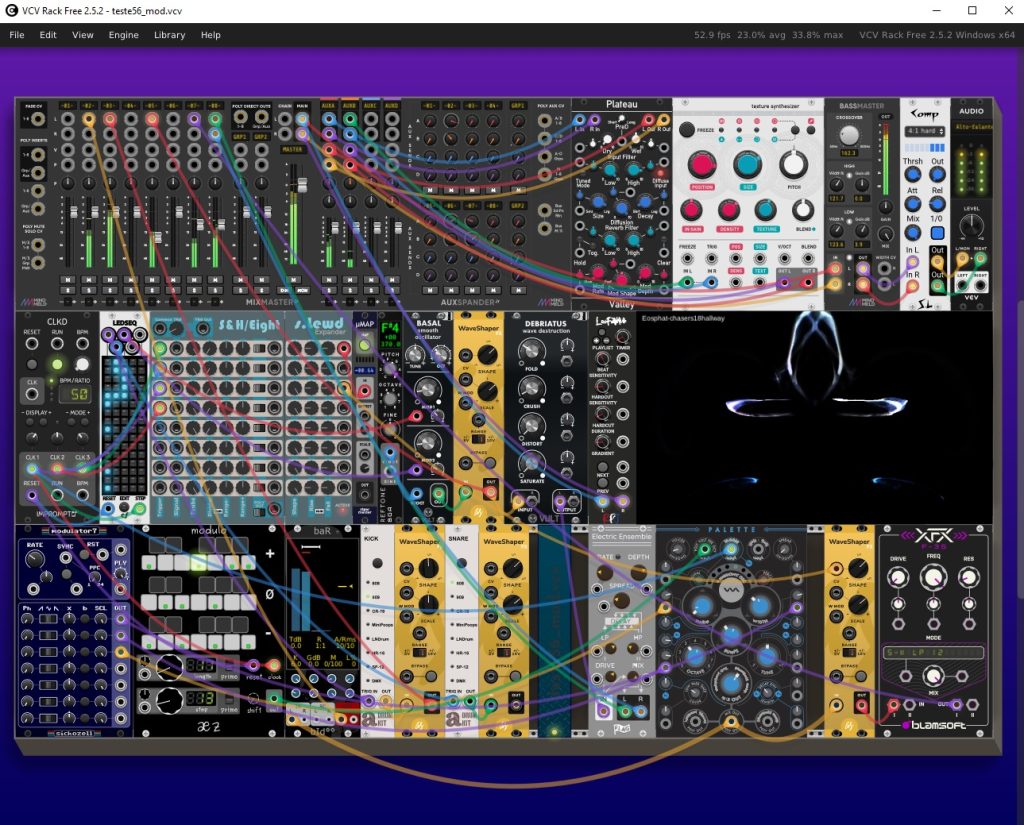This screenshot has height=825, width=1024.
Task: Click the GRP1 label on MixMaster
Action: point(240,137)
